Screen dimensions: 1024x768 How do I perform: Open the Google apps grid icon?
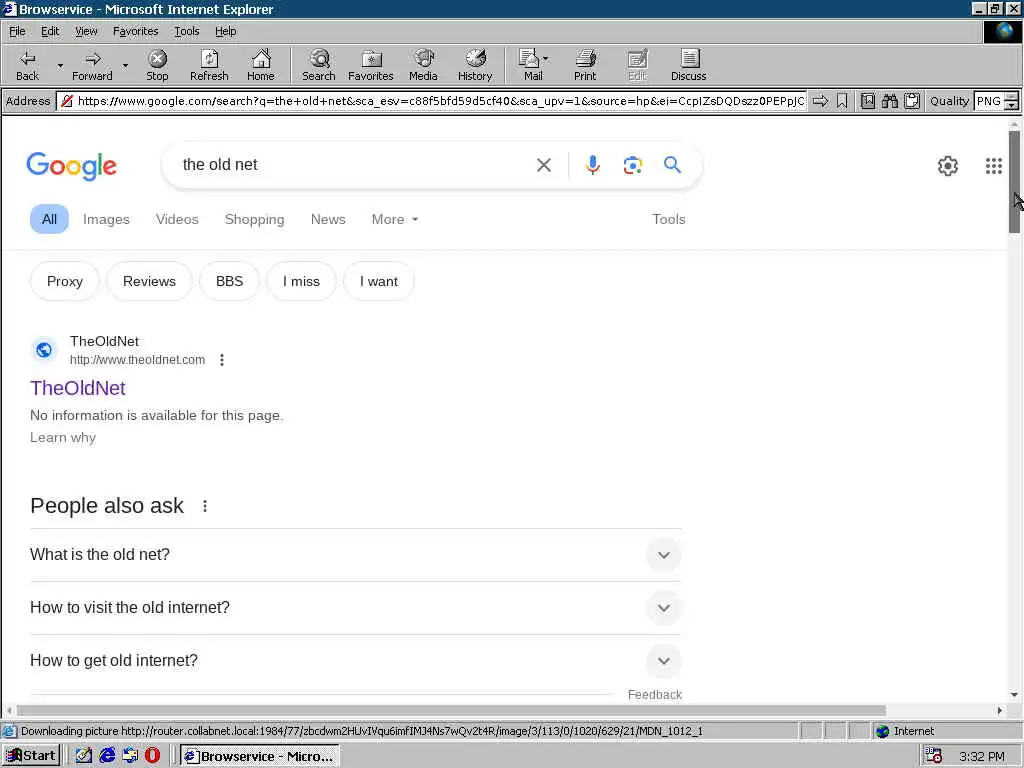[x=993, y=166]
